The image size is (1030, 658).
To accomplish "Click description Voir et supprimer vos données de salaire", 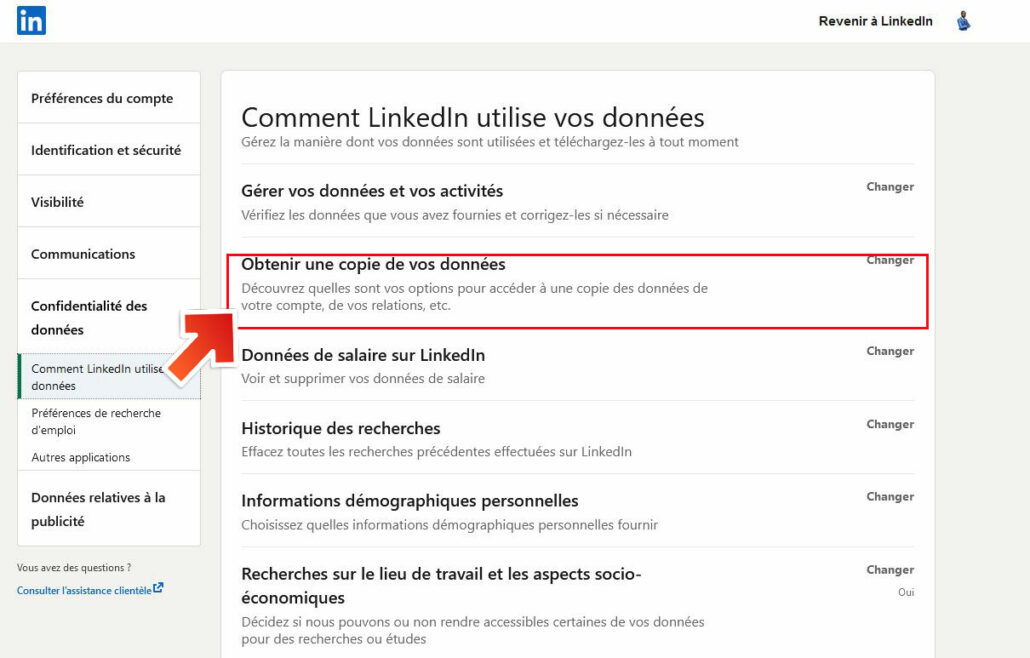I will [x=363, y=378].
